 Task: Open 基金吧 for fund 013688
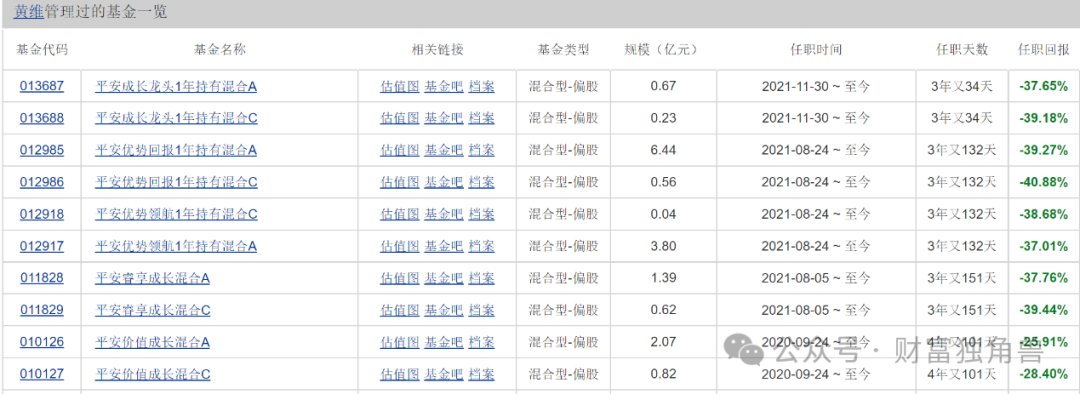(443, 118)
